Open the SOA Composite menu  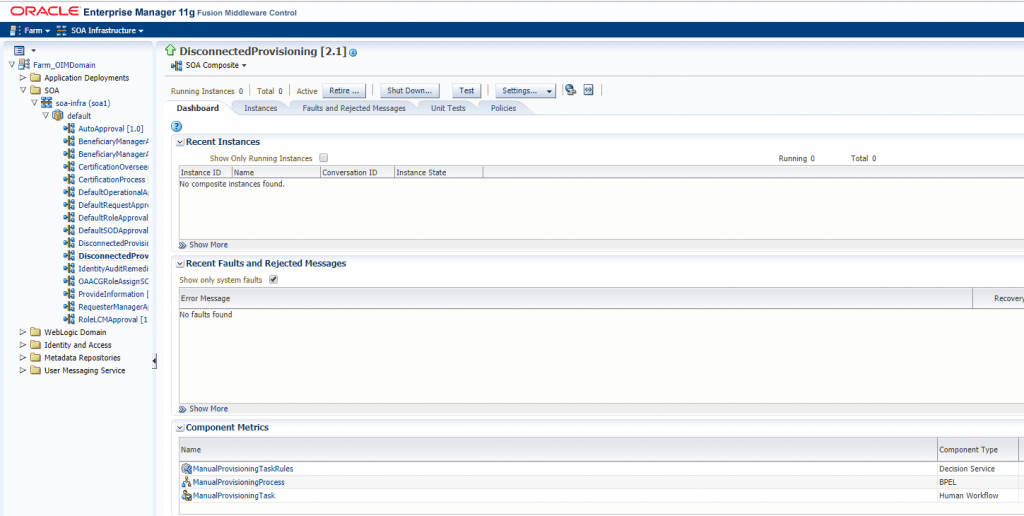click(x=214, y=66)
